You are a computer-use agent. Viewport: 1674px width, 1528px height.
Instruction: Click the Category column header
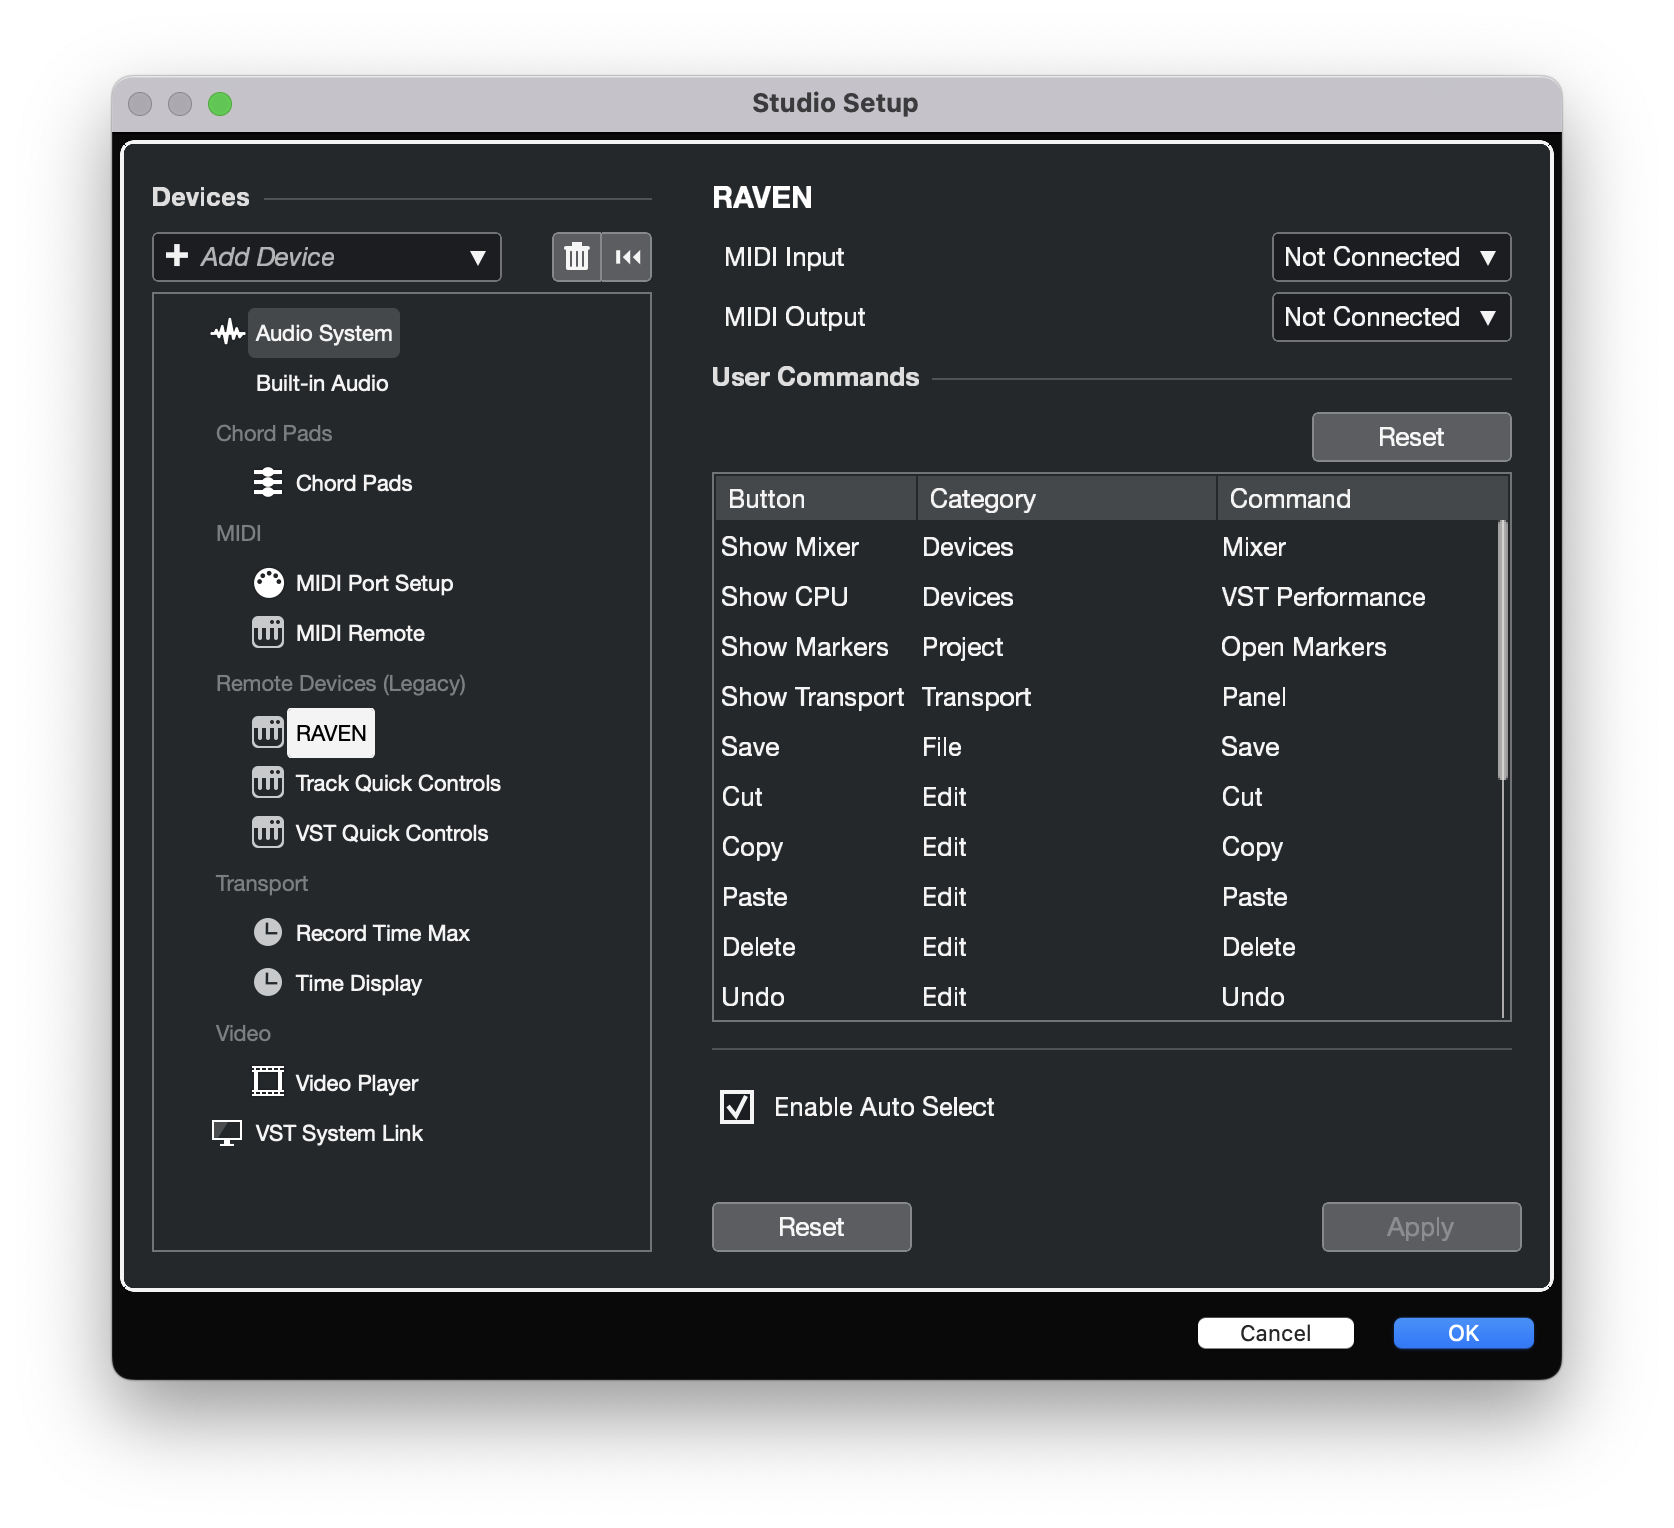[1067, 498]
